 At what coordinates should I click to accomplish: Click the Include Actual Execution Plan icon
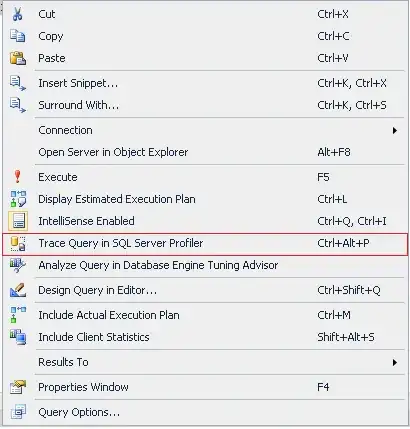click(x=18, y=315)
